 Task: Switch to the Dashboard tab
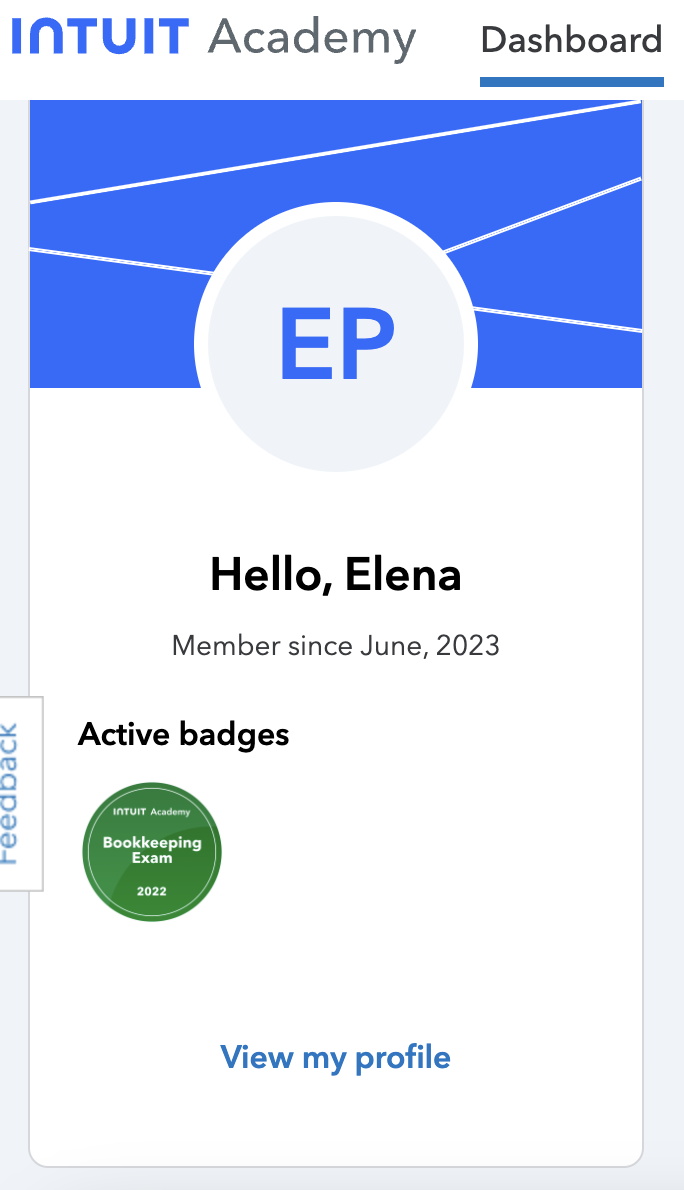point(571,40)
